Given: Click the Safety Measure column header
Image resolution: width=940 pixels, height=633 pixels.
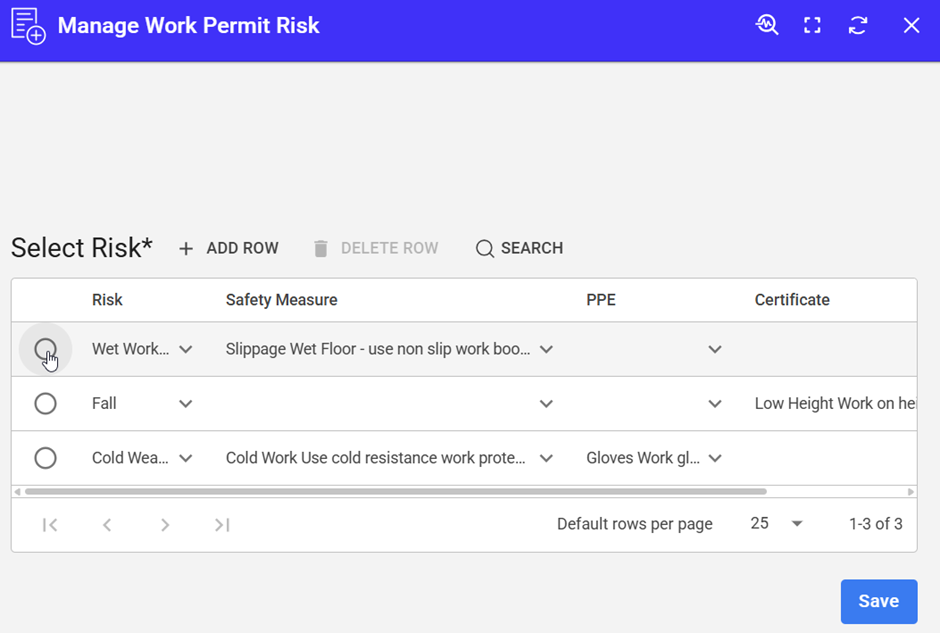Looking at the screenshot, I should (x=281, y=300).
